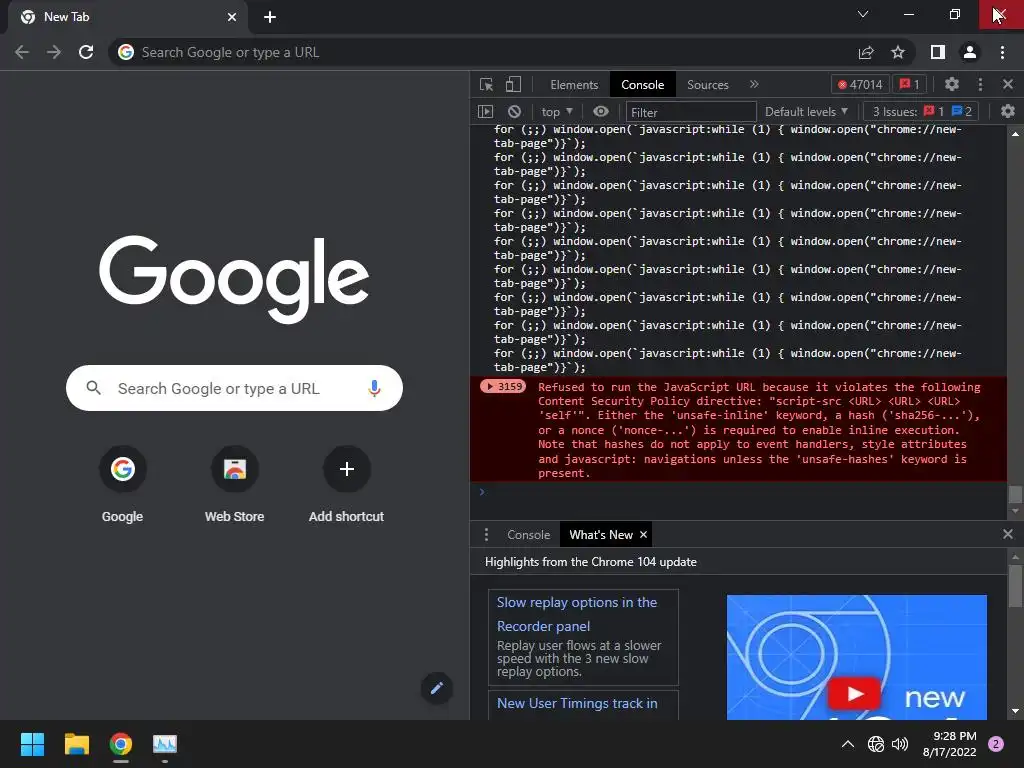Open New User Timings track link
Screen dimensions: 1024x768
[x=577, y=703]
